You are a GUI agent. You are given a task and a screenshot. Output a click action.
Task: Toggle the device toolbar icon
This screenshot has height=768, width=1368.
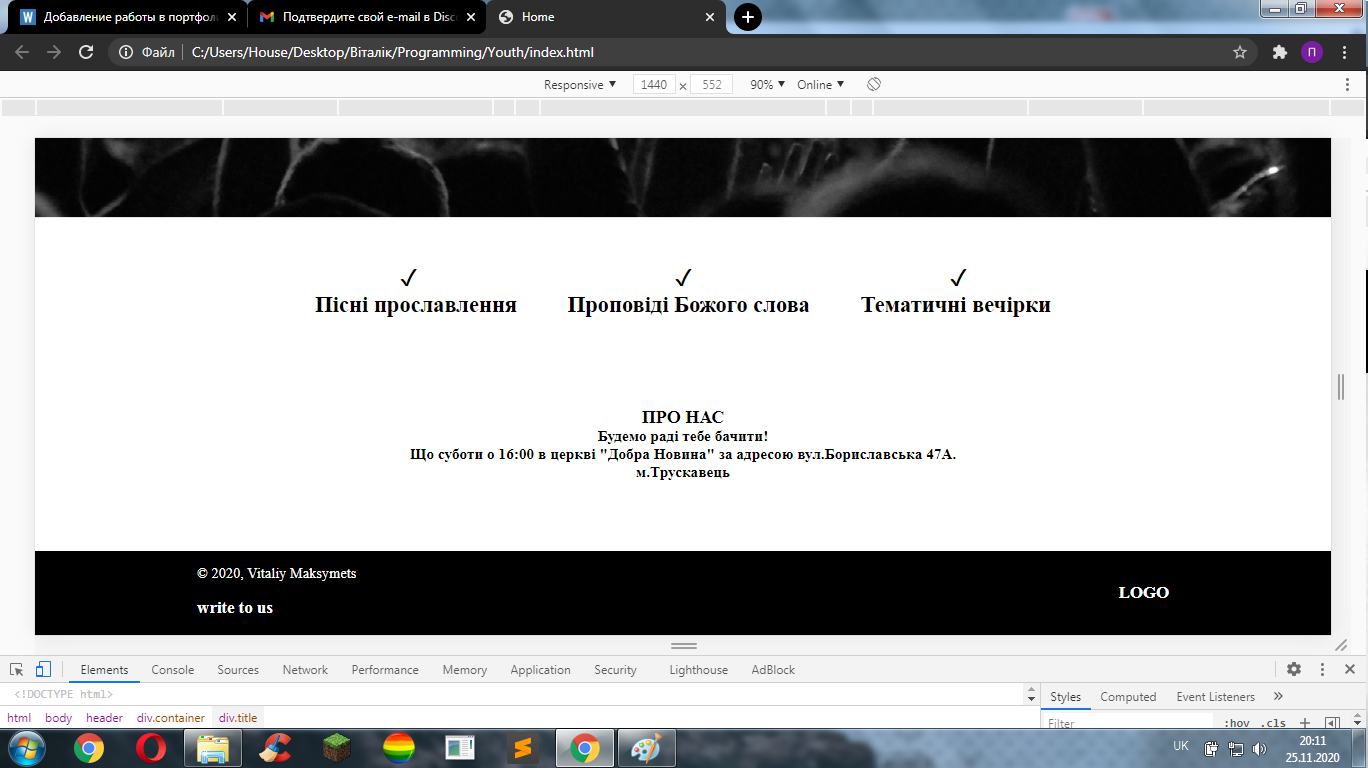click(43, 670)
